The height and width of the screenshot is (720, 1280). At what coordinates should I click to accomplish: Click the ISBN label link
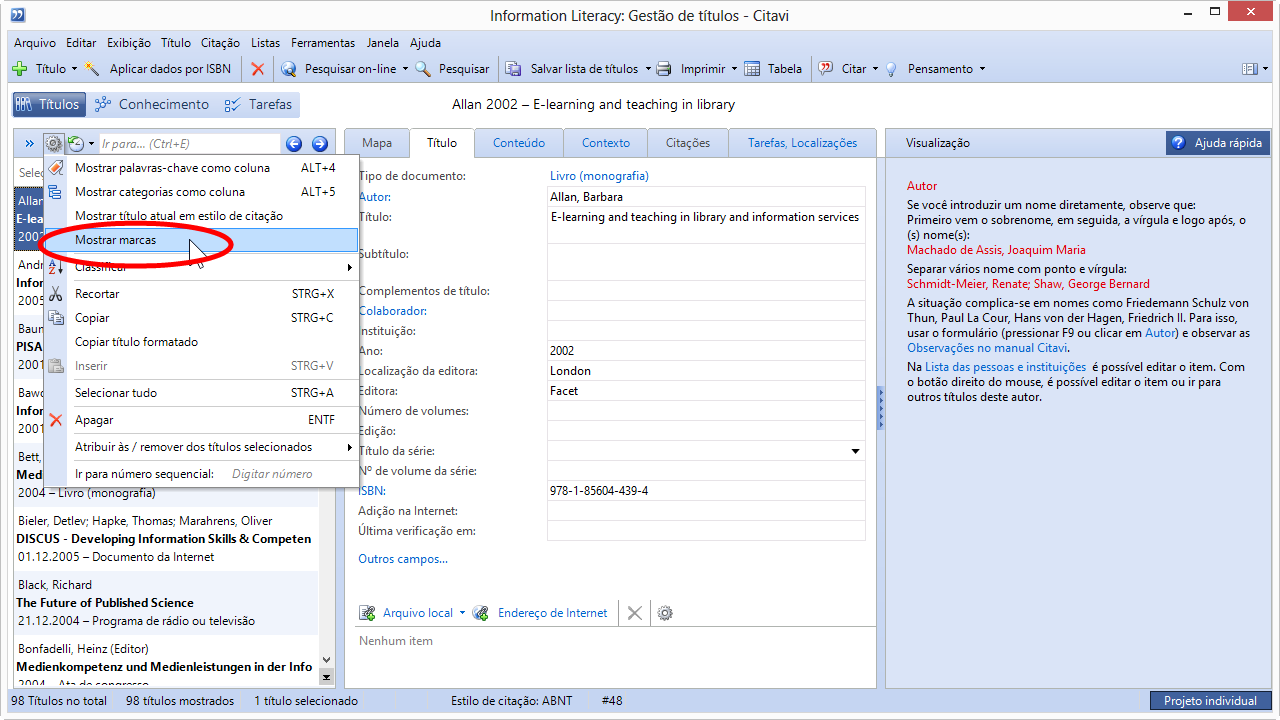coord(372,491)
